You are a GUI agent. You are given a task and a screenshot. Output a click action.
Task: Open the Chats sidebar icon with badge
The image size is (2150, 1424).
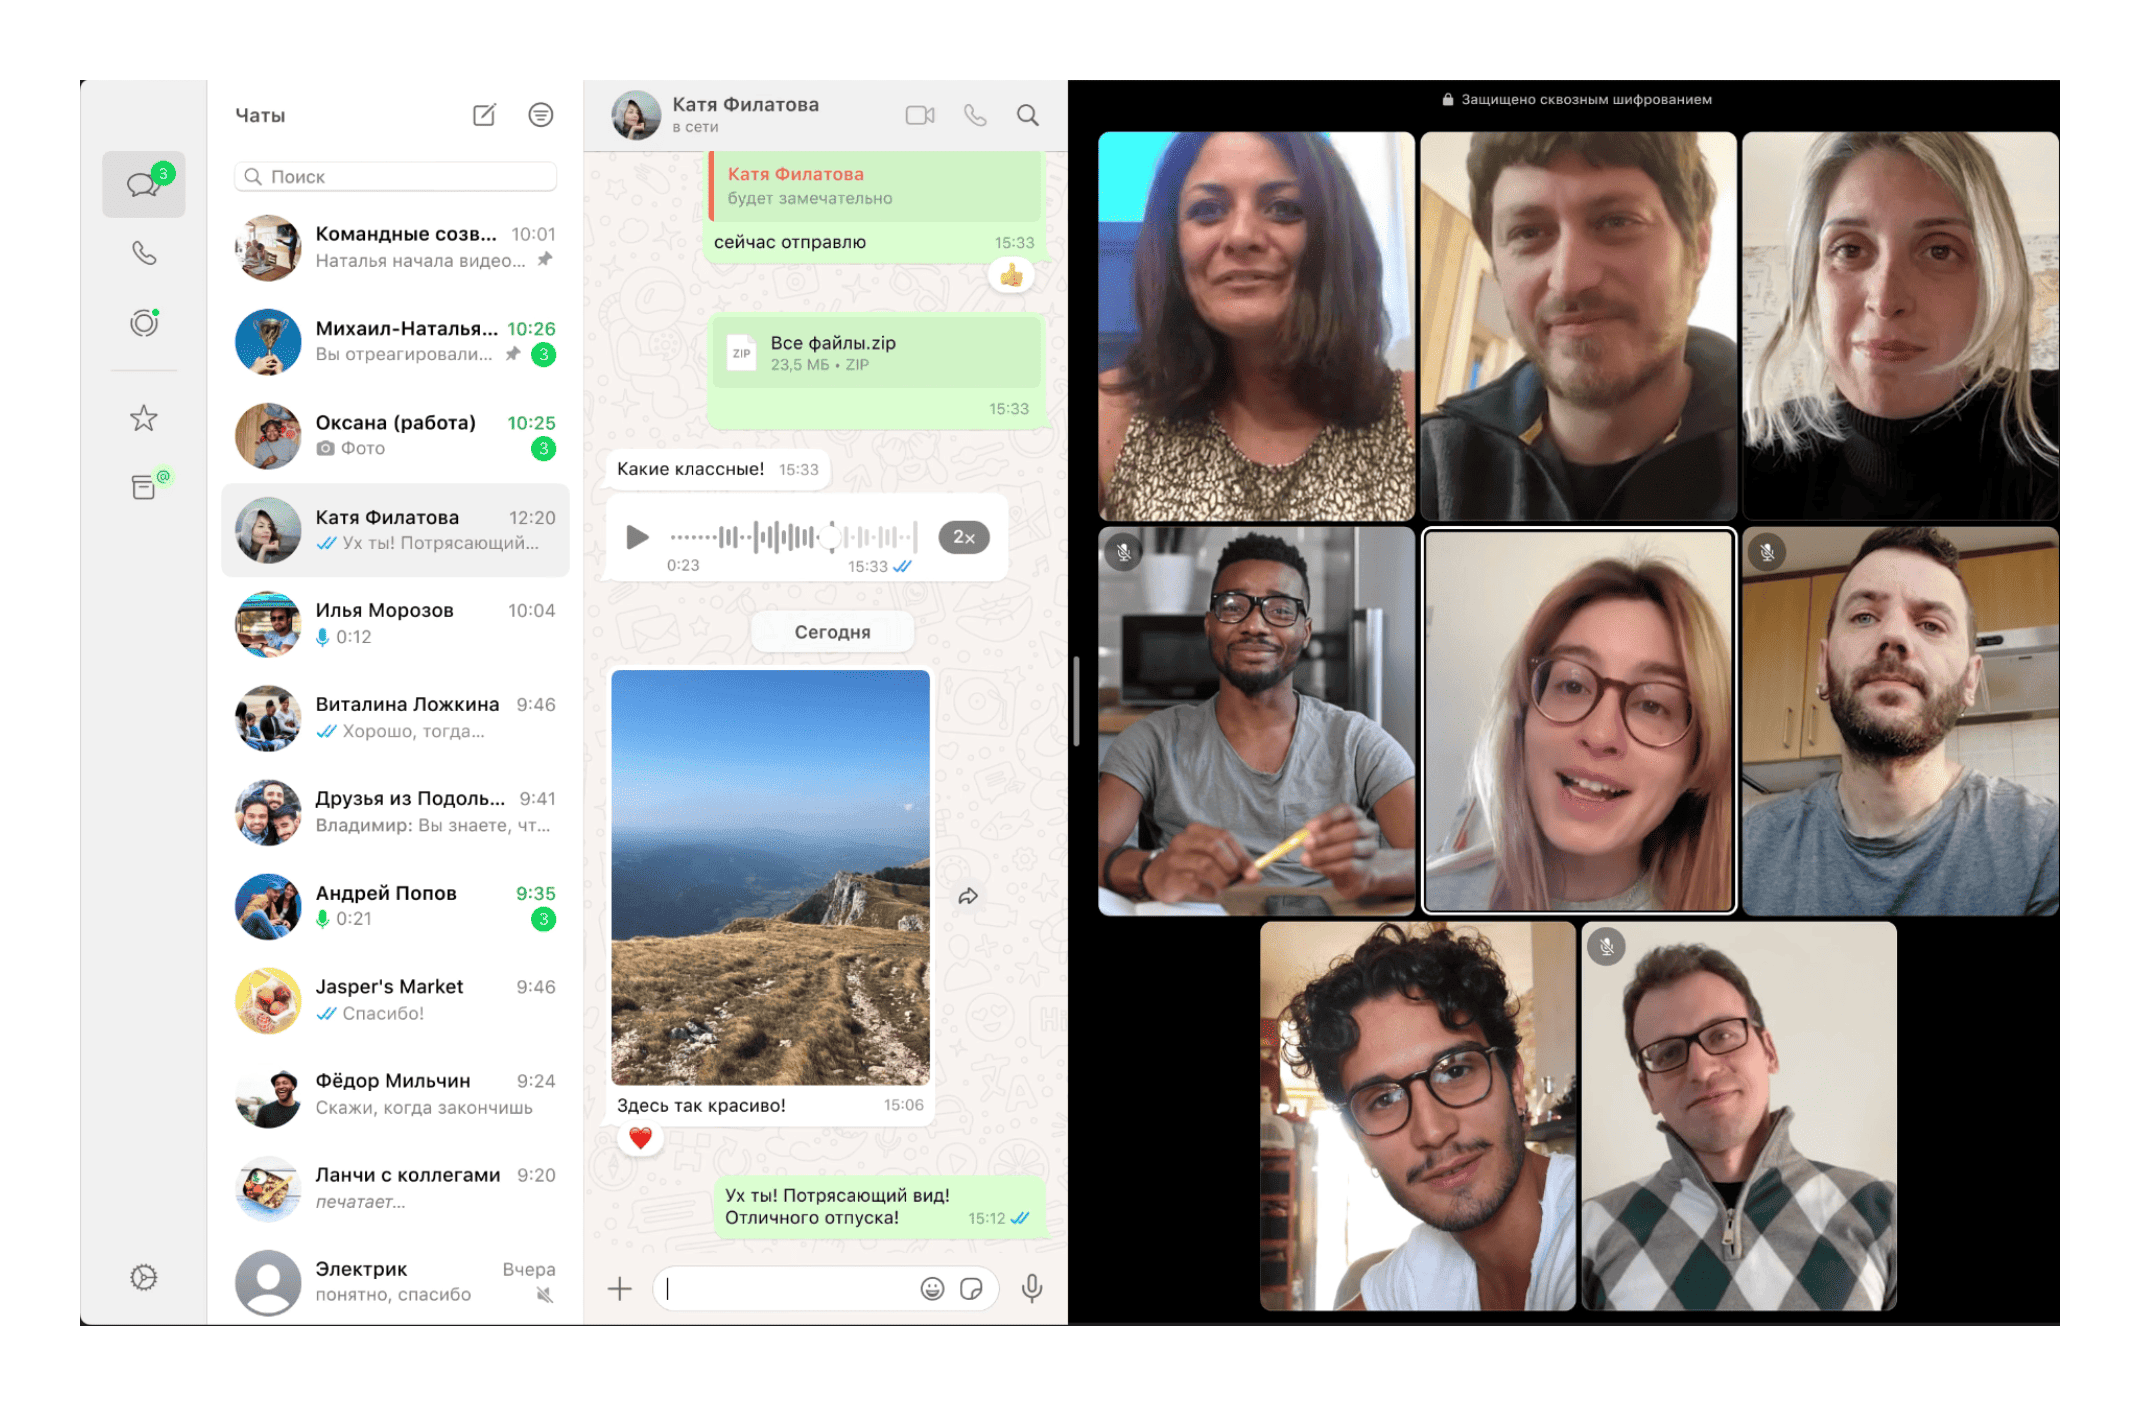(x=143, y=184)
